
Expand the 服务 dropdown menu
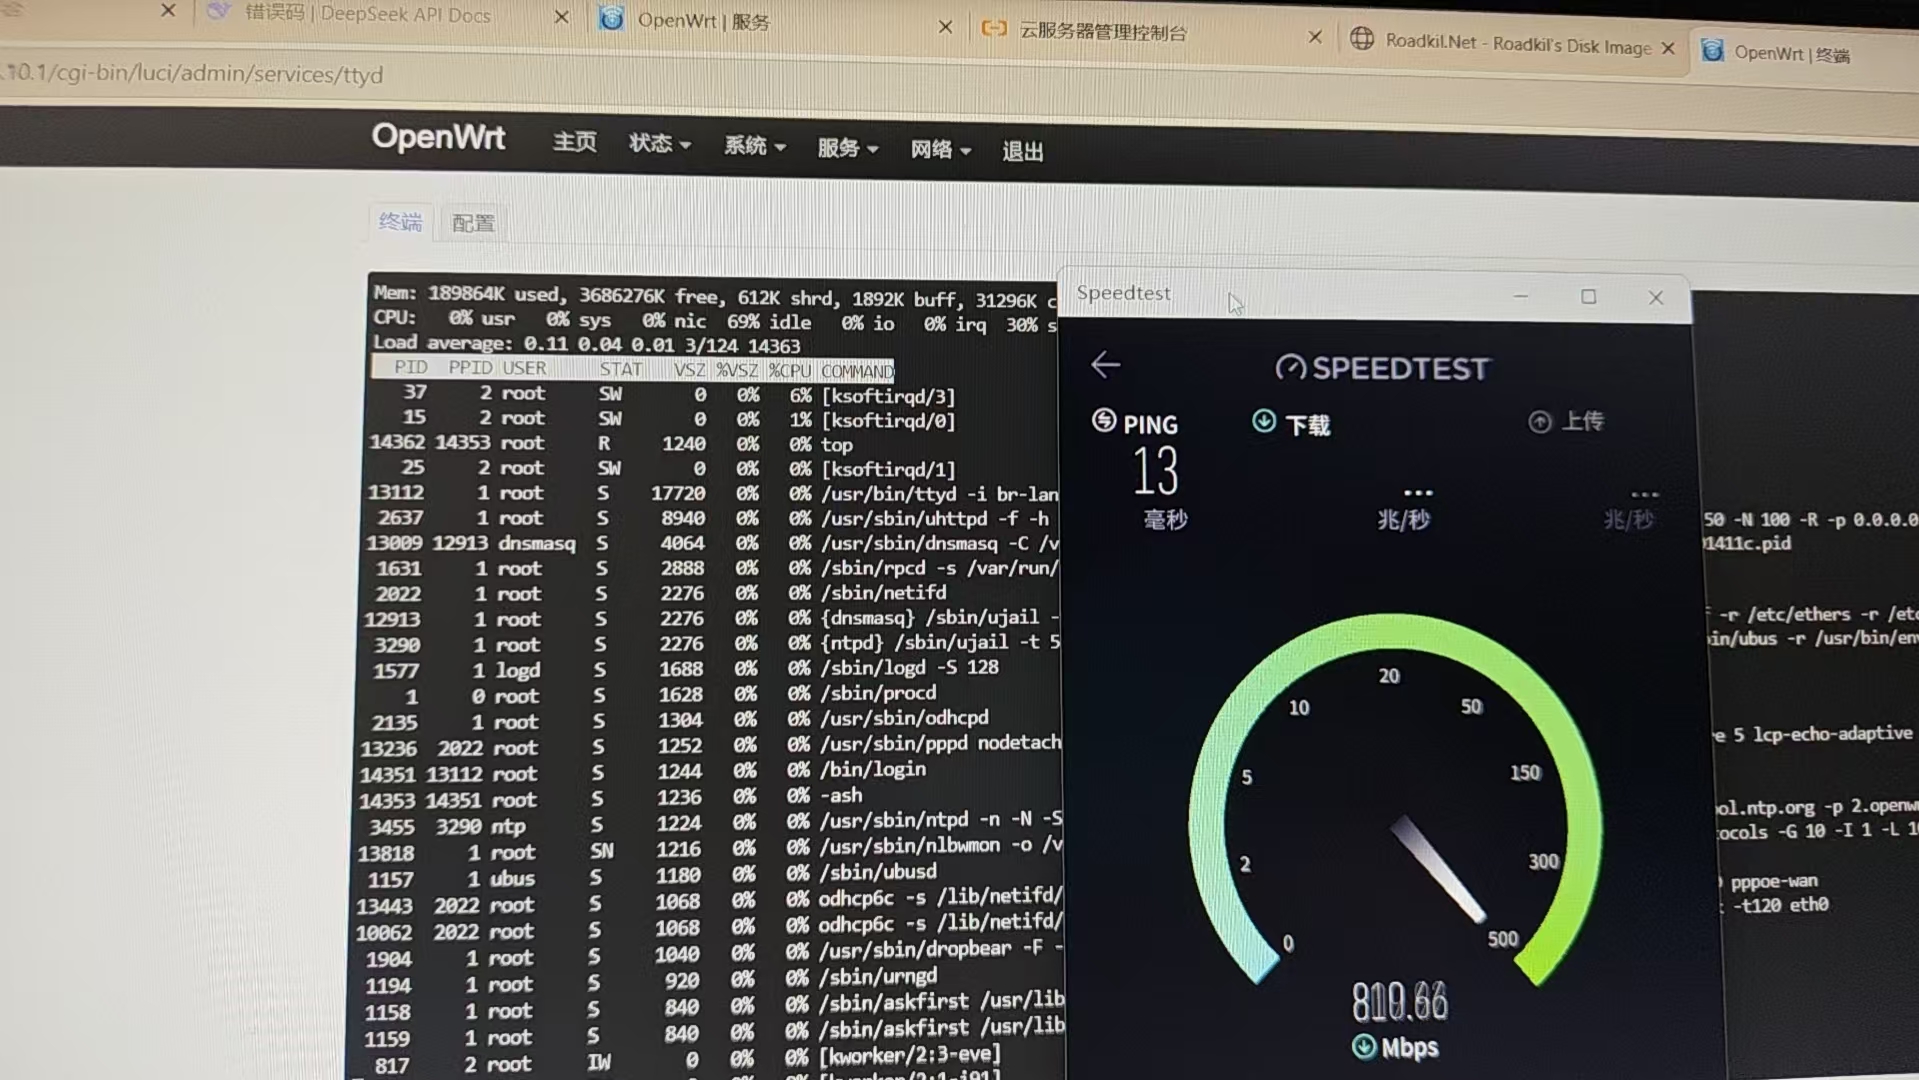[x=847, y=148]
